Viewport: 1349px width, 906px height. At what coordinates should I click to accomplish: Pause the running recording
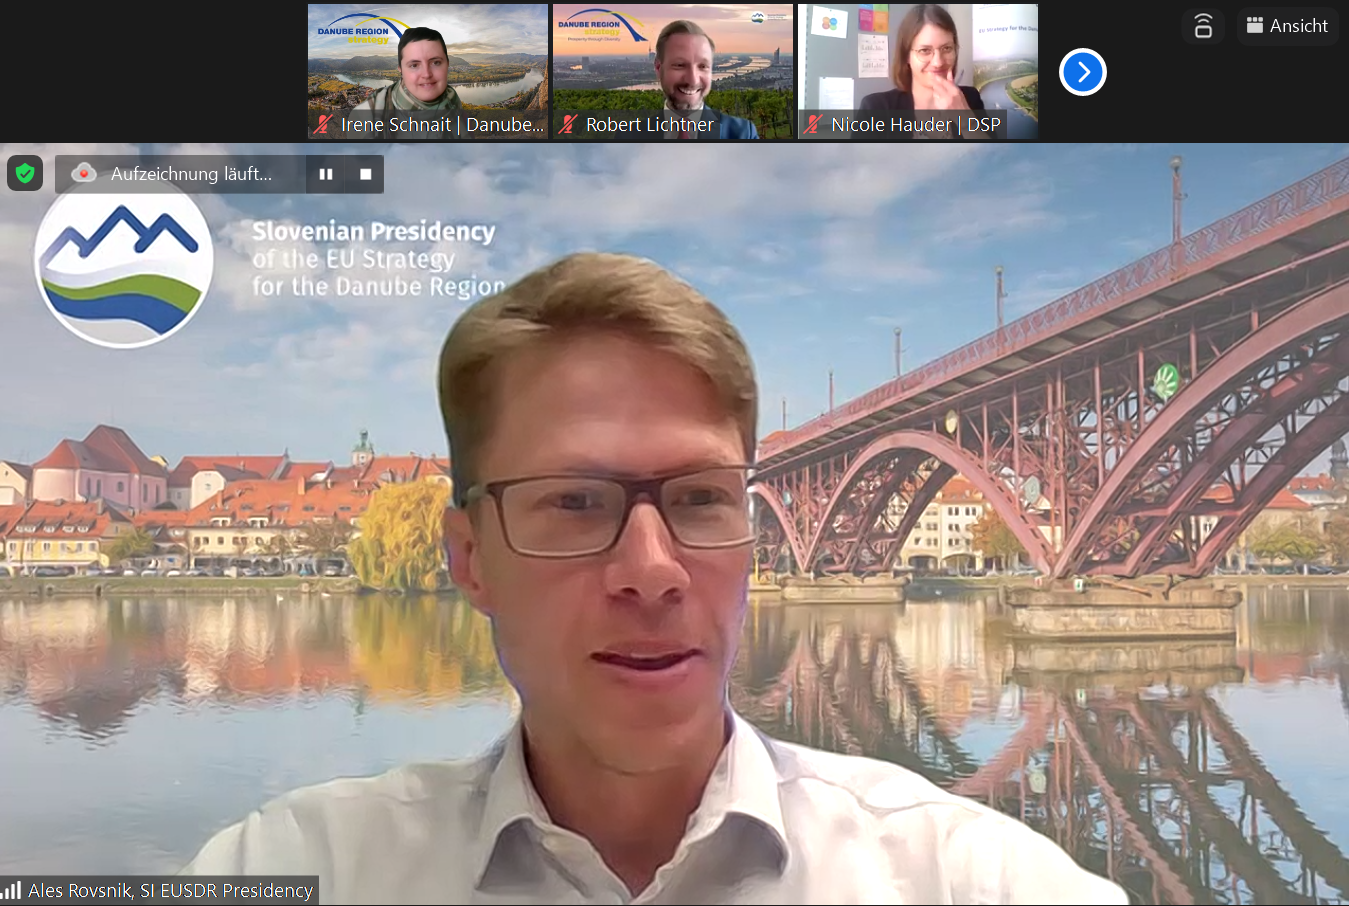click(326, 174)
